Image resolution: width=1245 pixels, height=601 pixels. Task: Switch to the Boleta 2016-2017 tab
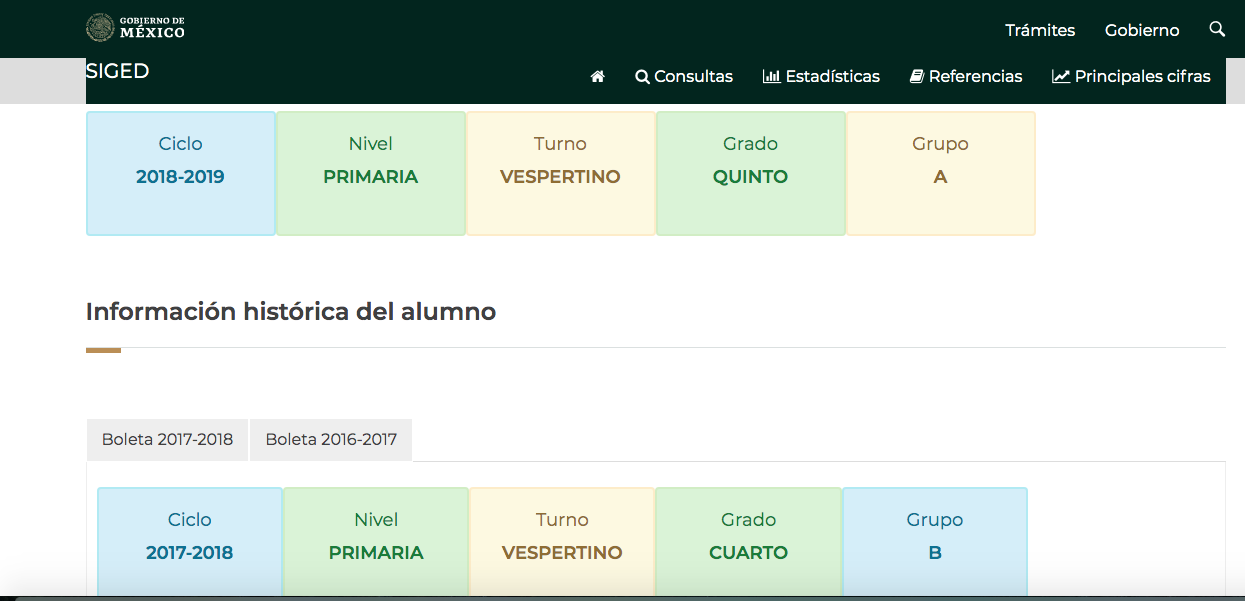point(331,440)
